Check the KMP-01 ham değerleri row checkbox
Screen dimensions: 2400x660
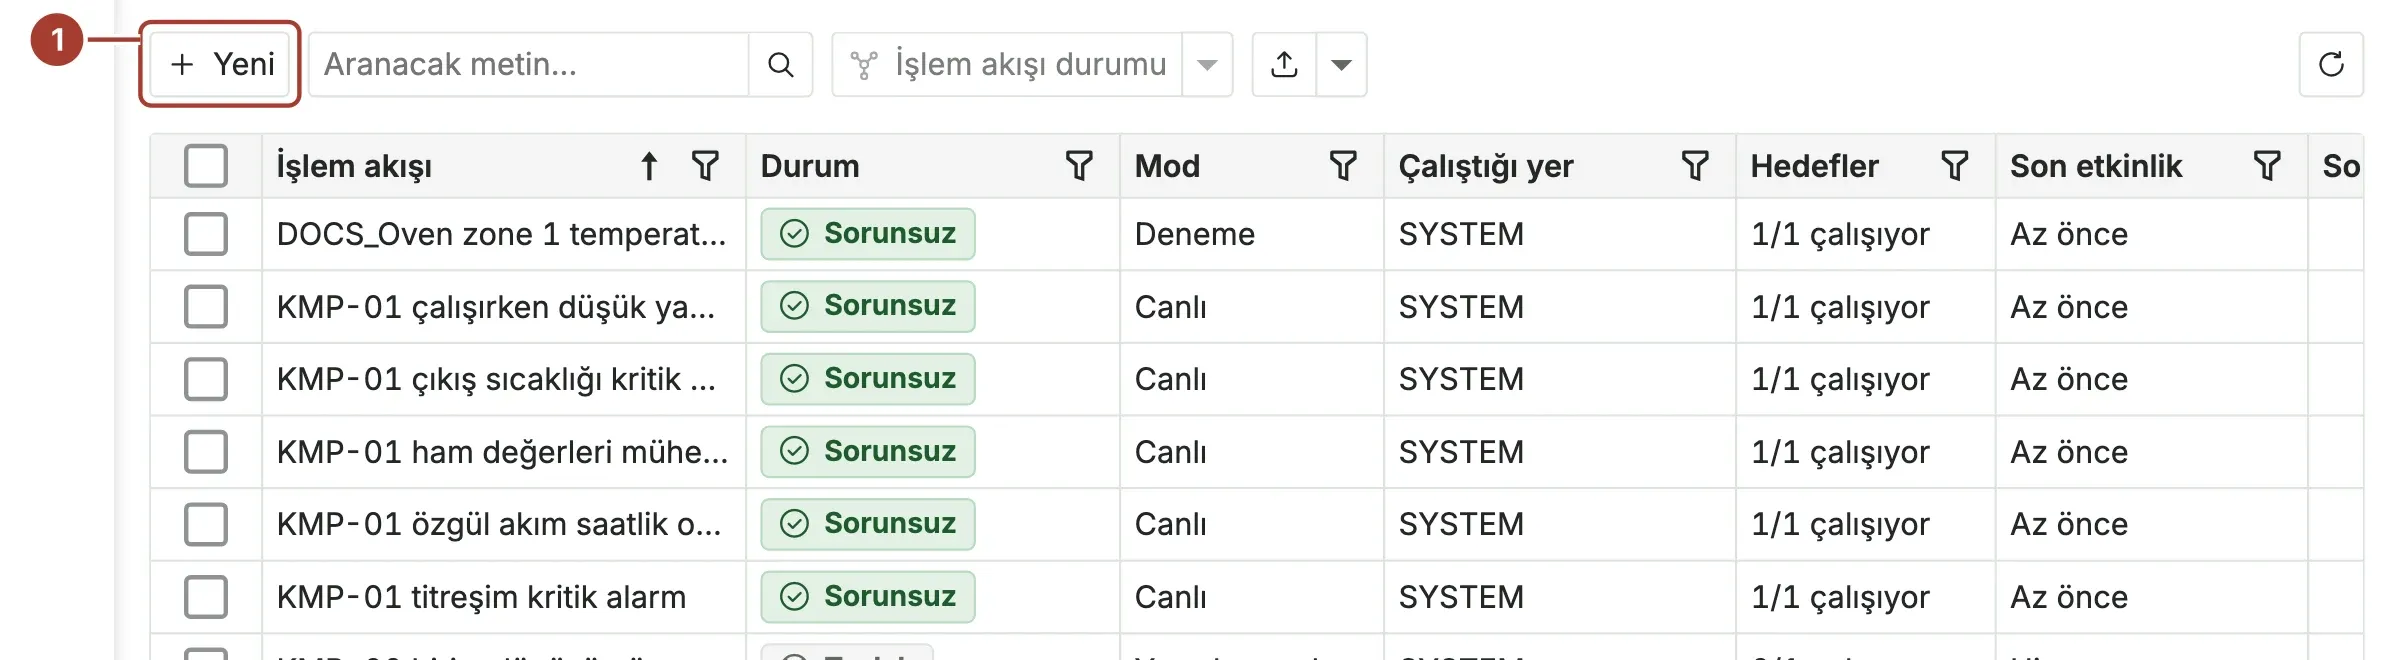pyautogui.click(x=206, y=452)
